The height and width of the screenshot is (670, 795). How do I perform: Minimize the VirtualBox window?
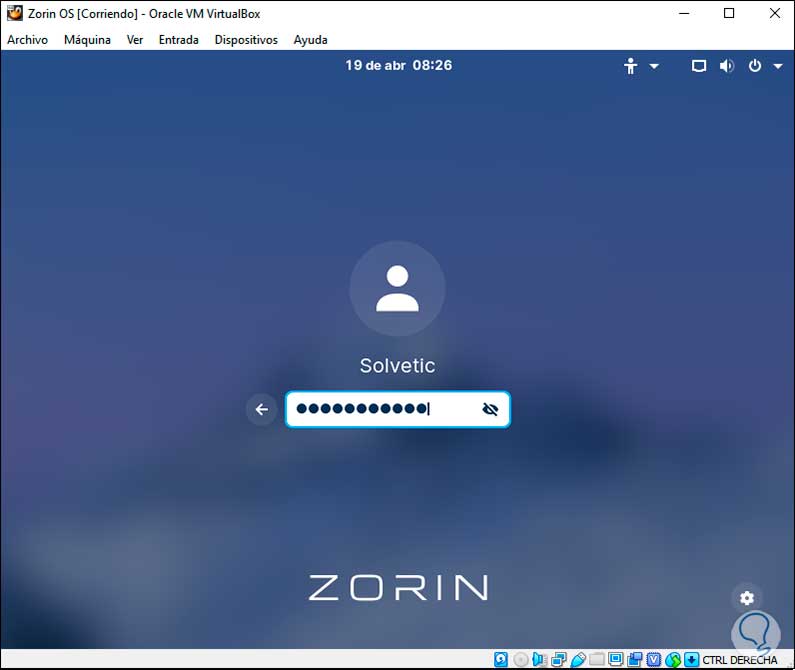684,13
